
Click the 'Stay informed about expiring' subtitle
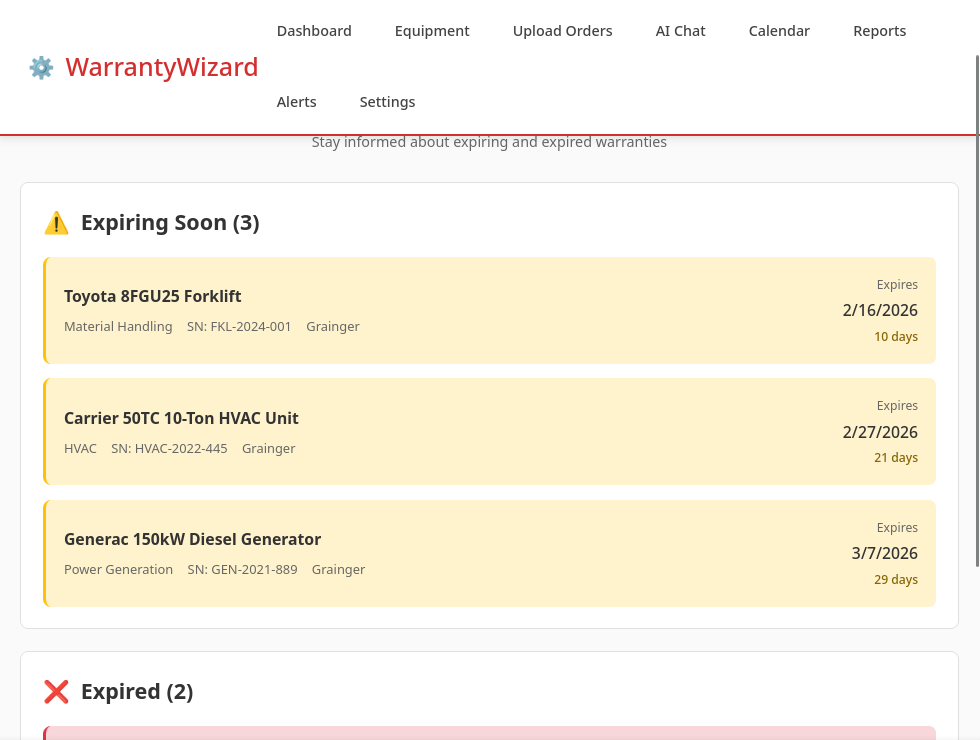tap(489, 142)
